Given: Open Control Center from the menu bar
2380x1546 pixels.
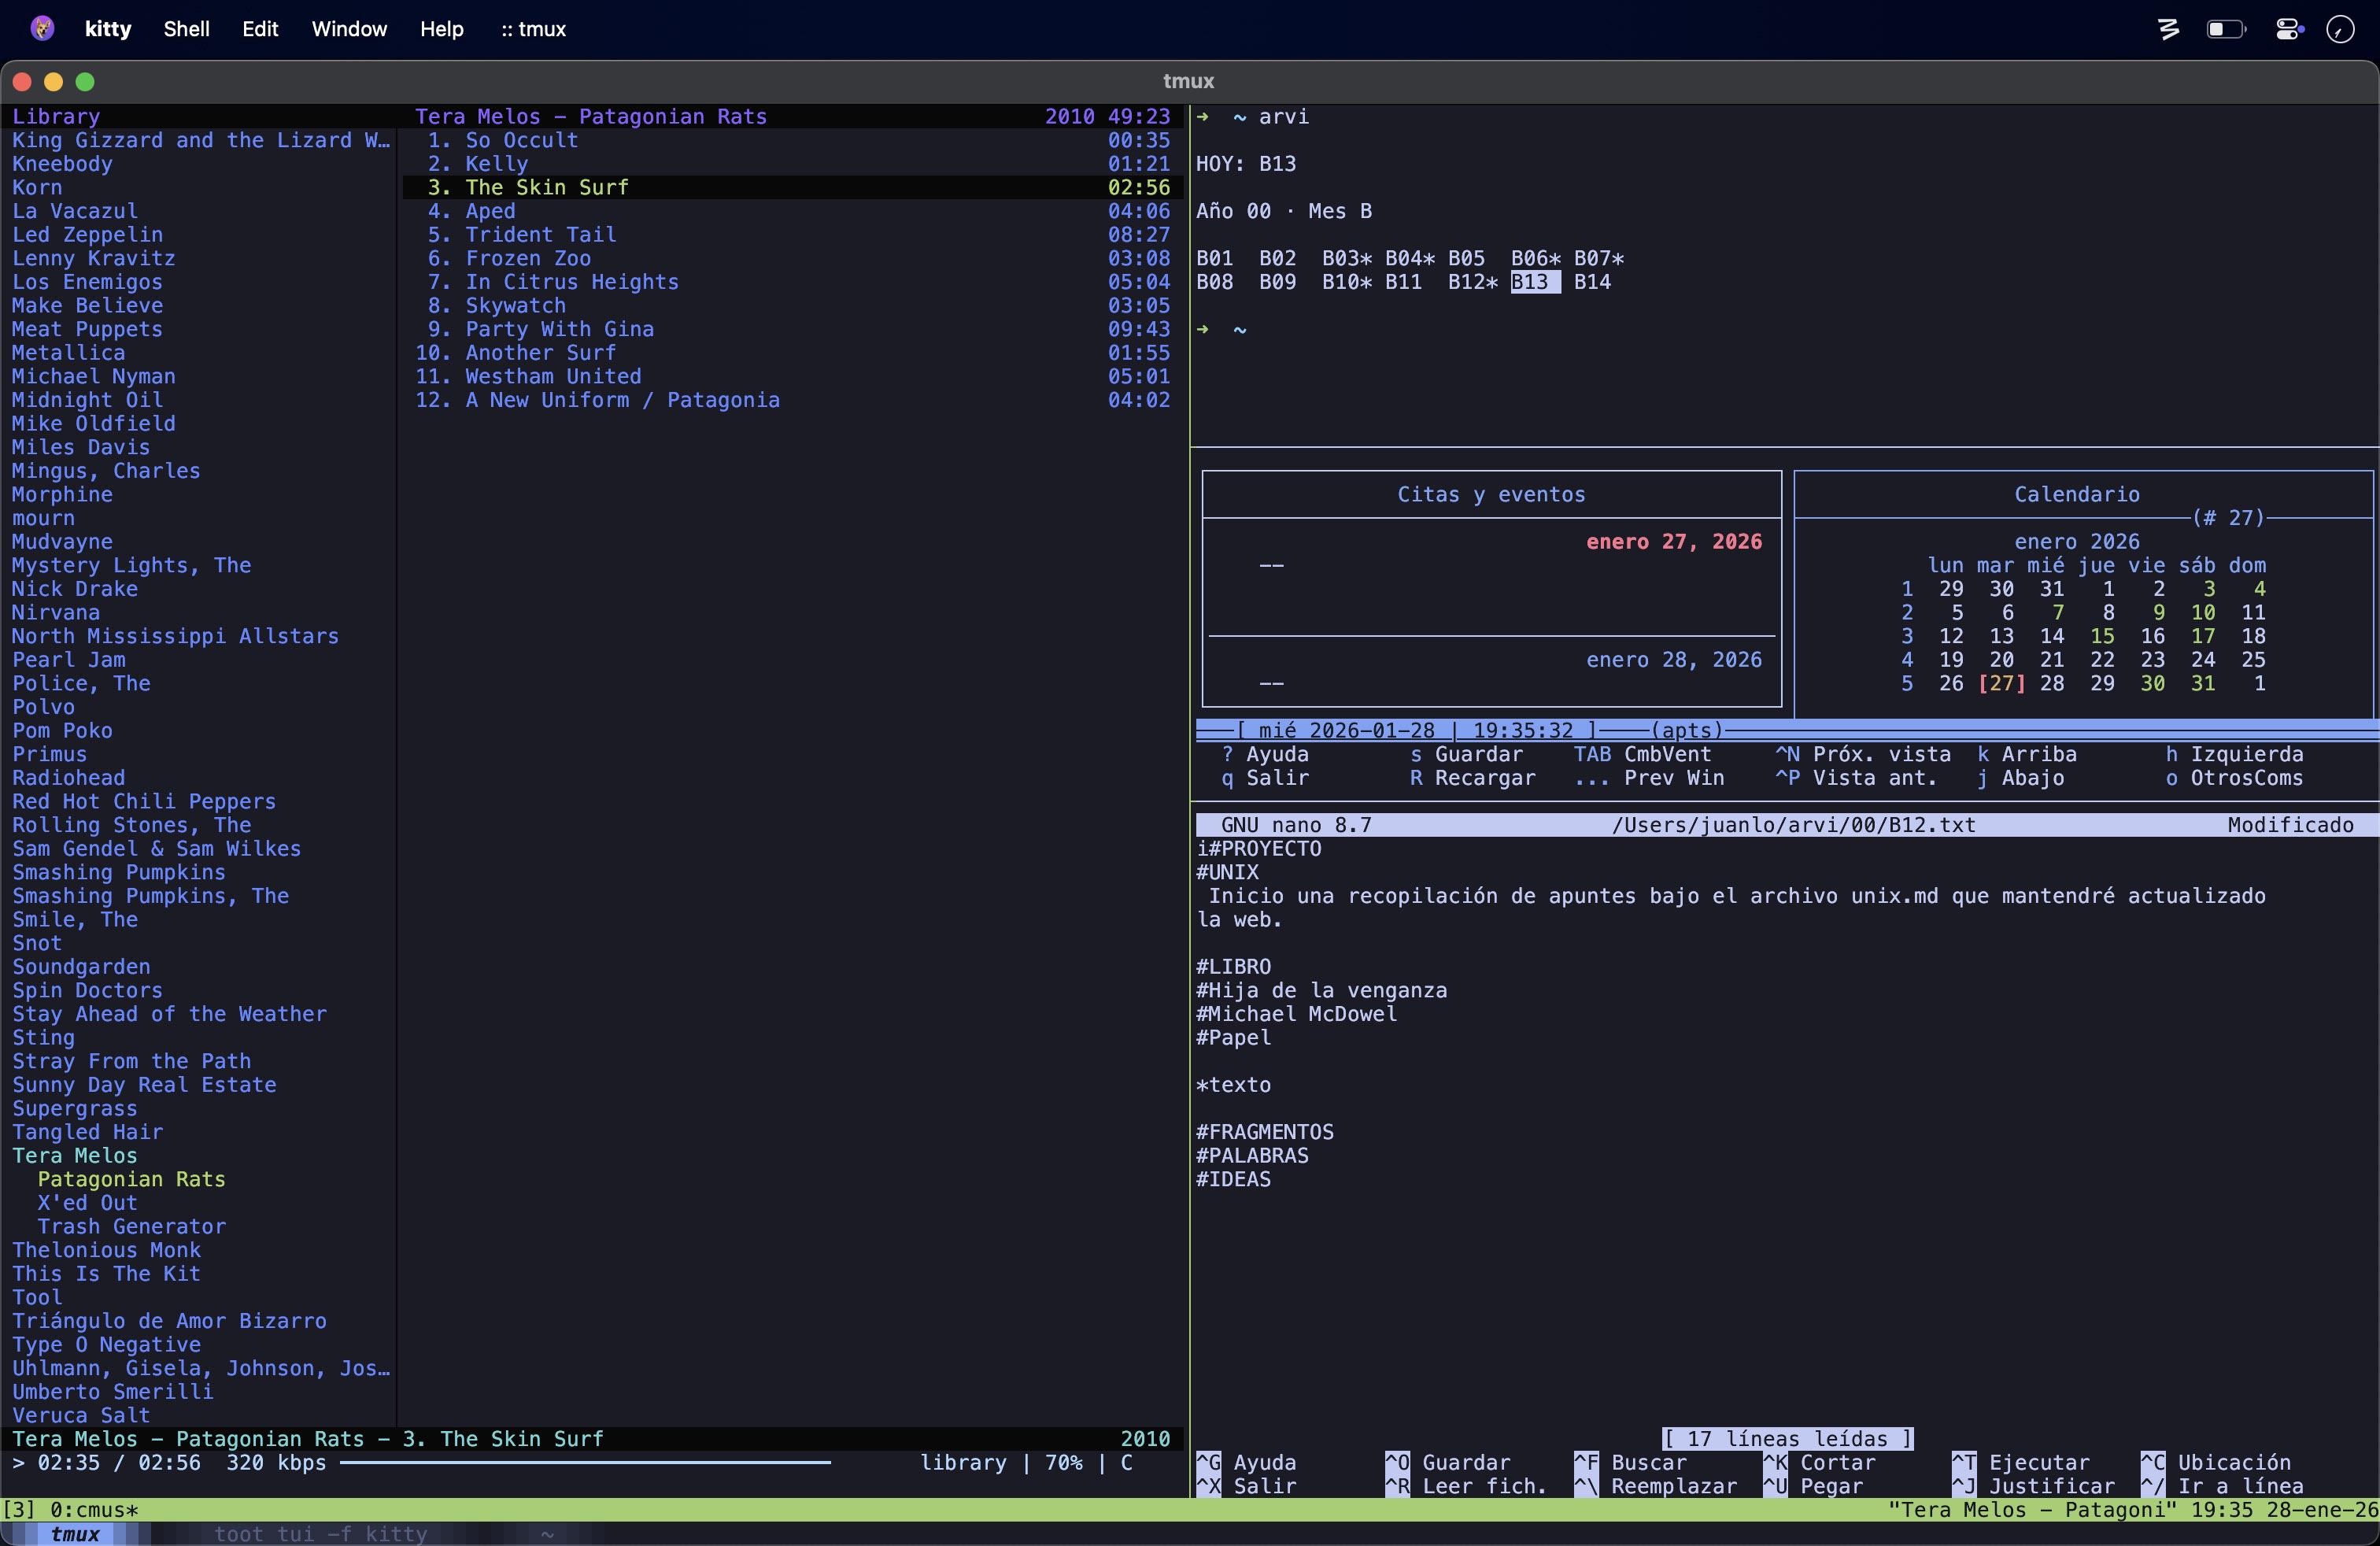Looking at the screenshot, I should (x=2290, y=29).
